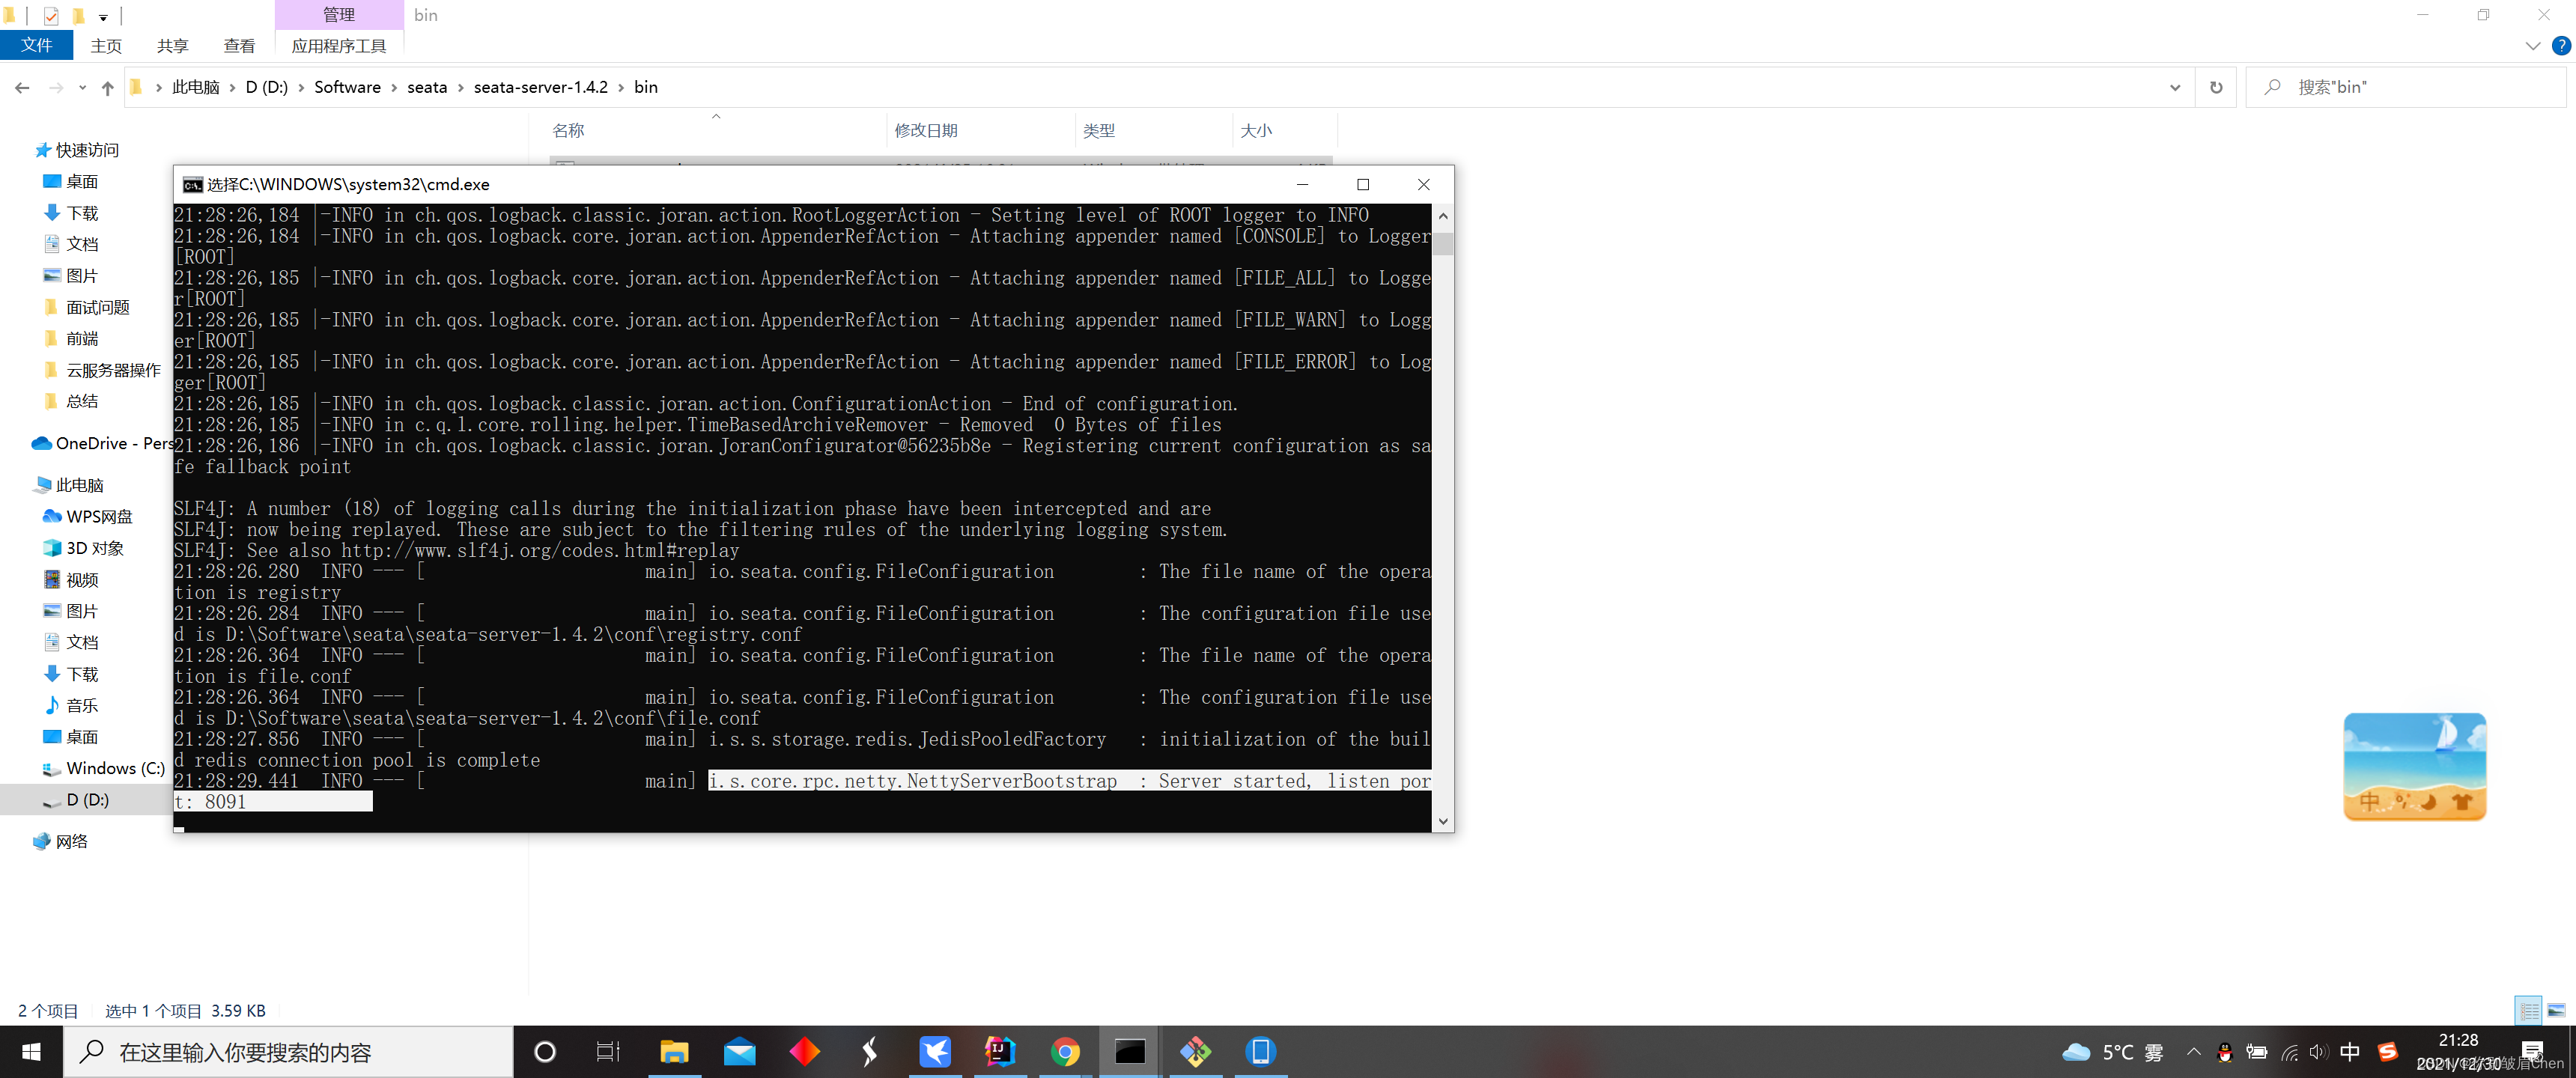This screenshot has width=2576, height=1078.
Task: Open the 文件 menu tab
Action: [x=36, y=45]
